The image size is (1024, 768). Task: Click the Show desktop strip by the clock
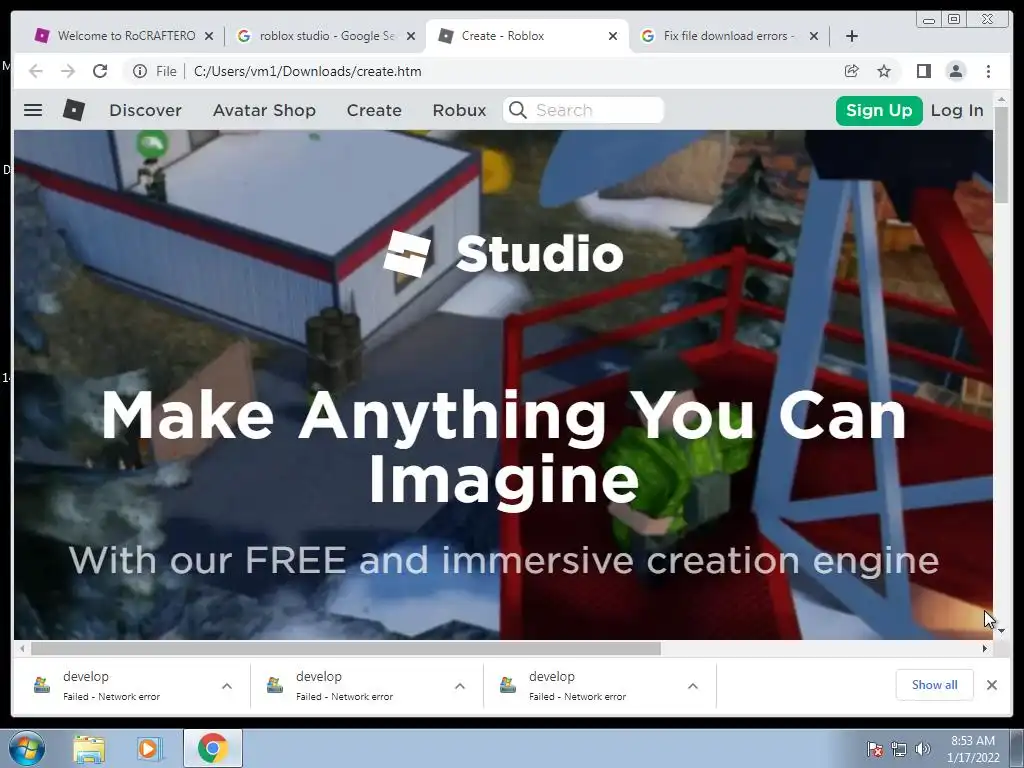(x=1017, y=748)
